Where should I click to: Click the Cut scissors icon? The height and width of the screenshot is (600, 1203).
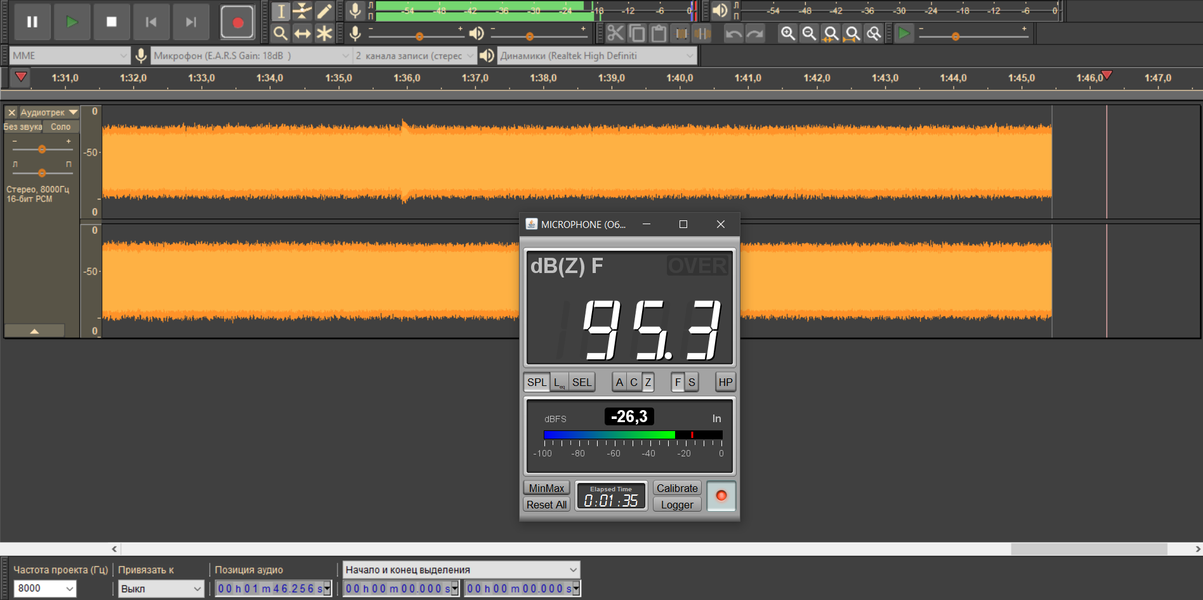[x=615, y=33]
